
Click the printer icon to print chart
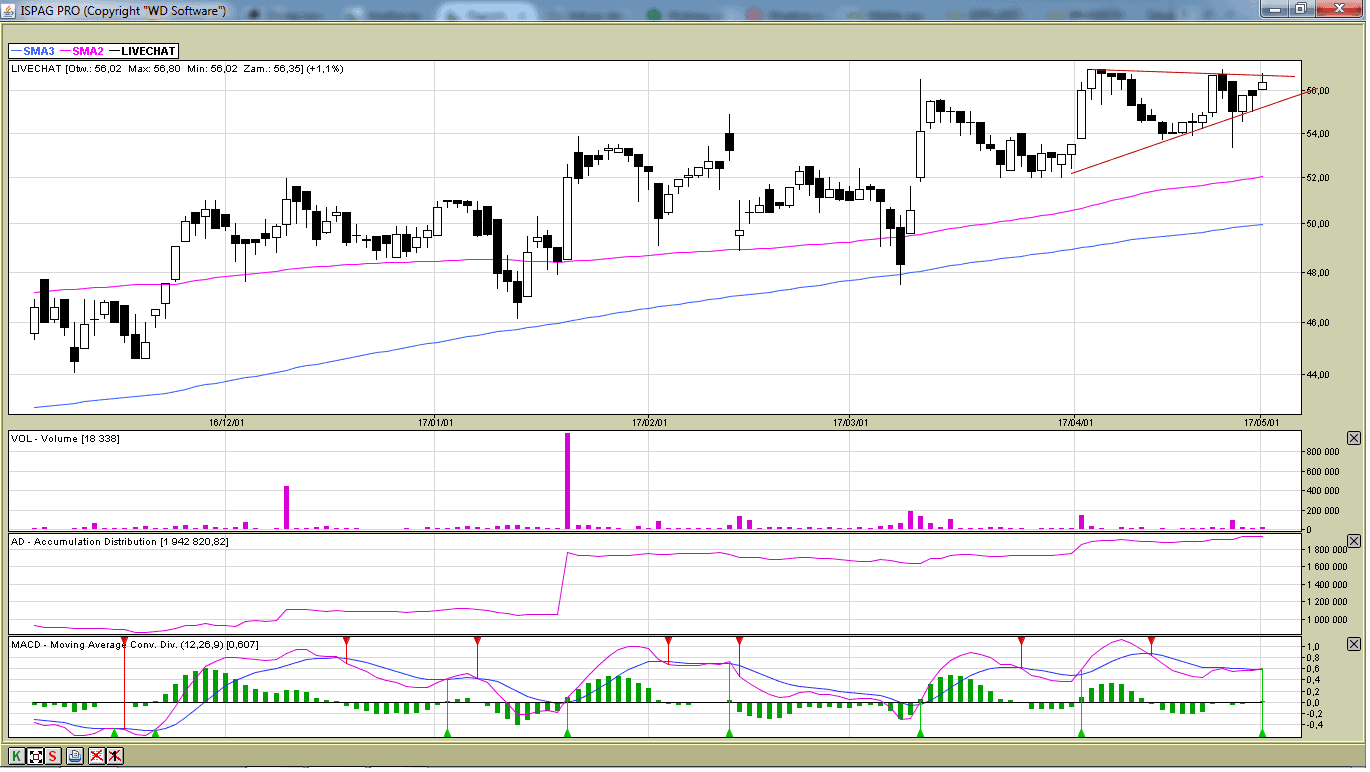75,756
